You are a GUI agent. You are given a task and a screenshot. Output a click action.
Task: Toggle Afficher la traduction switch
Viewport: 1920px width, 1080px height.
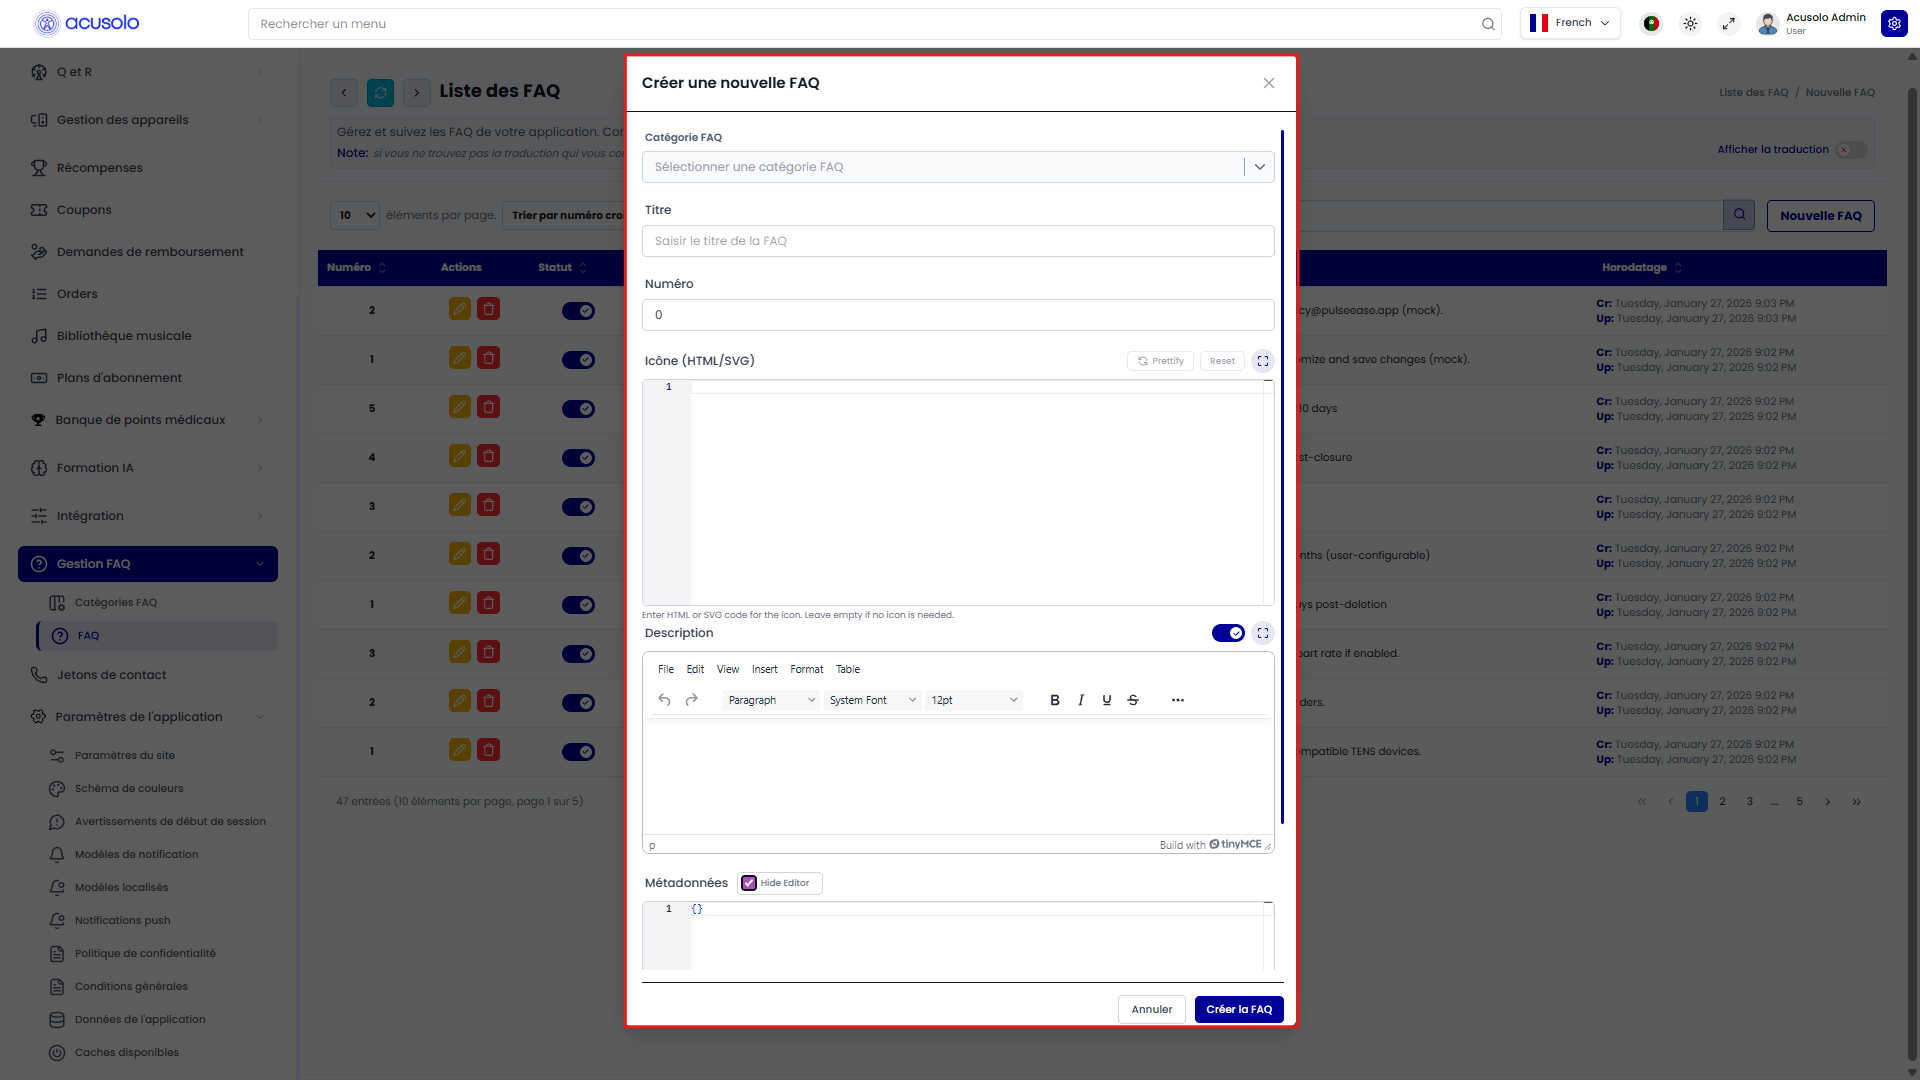coord(1851,150)
